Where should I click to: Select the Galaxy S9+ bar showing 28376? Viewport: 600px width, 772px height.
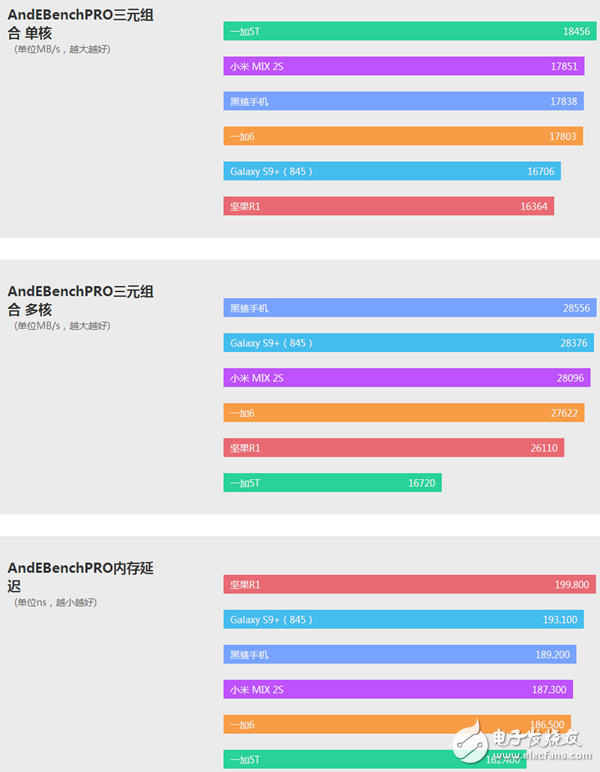tap(408, 343)
